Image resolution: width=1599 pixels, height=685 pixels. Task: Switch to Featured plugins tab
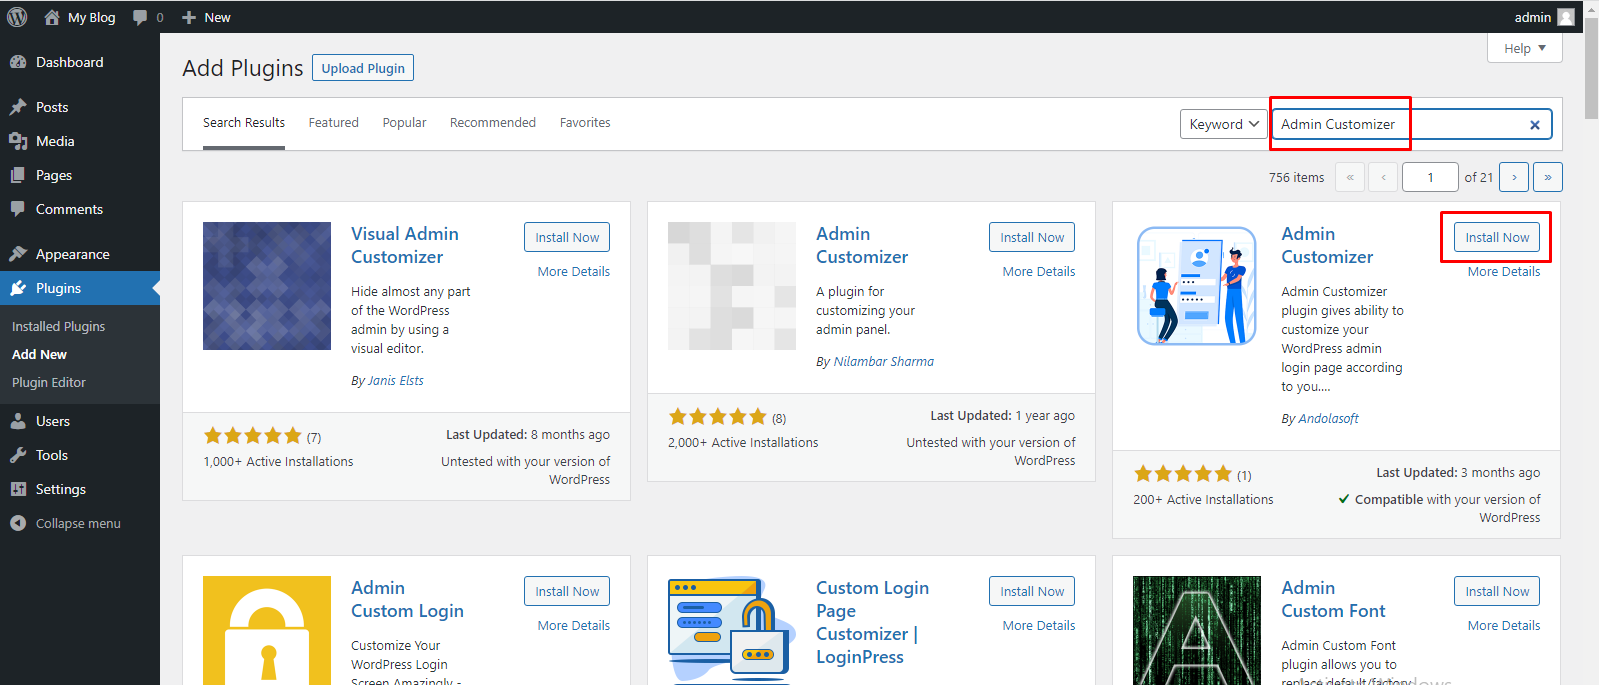pos(333,123)
